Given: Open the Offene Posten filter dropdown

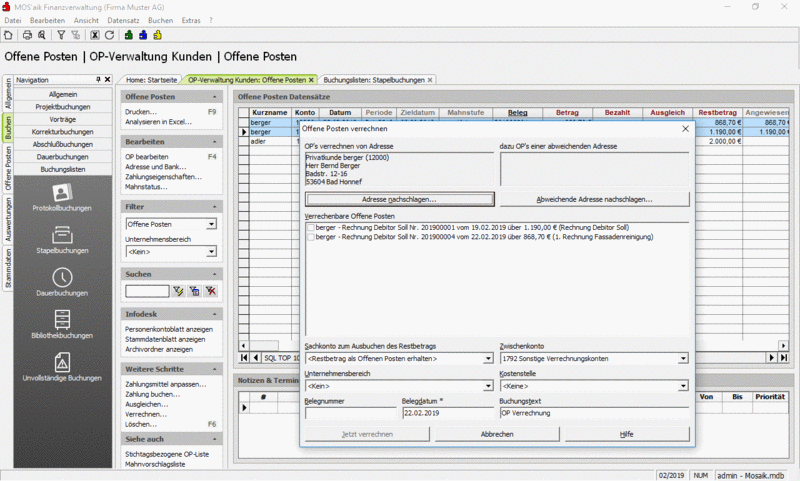Looking at the screenshot, I should pos(212,224).
